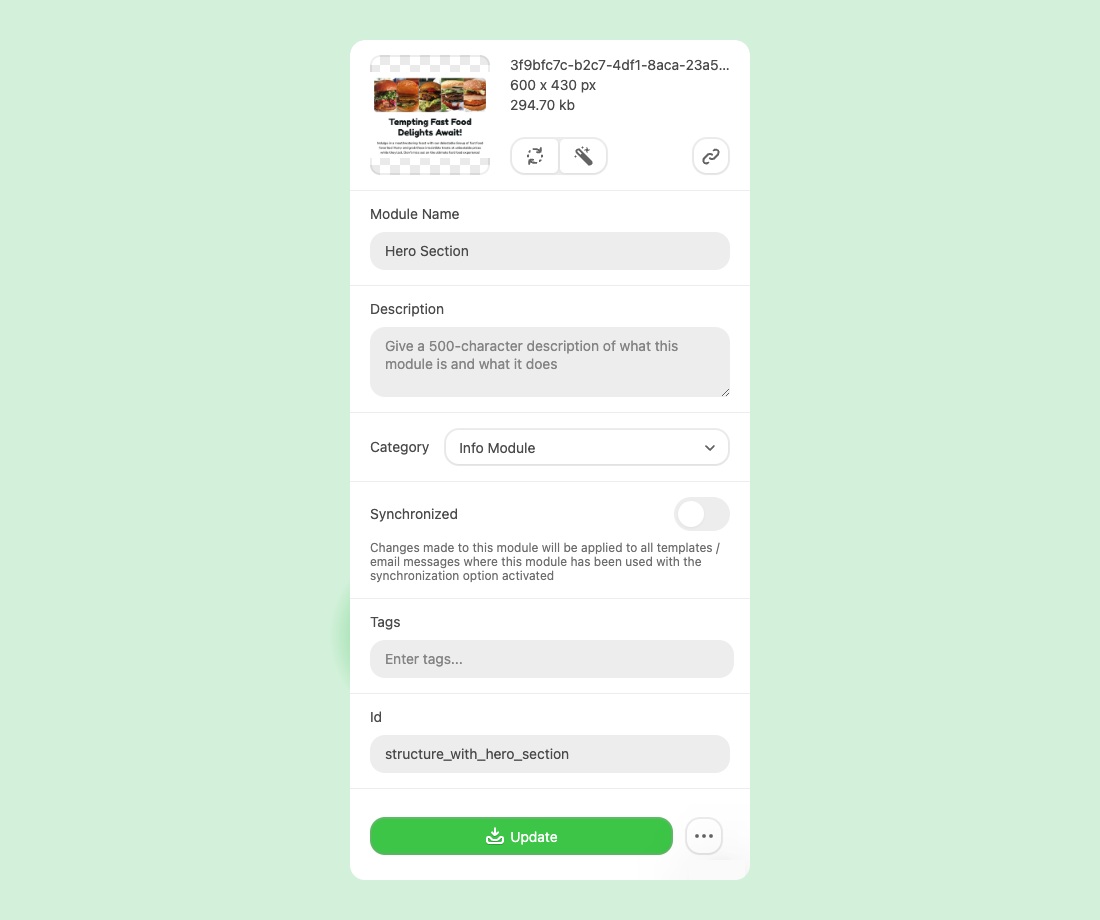The height and width of the screenshot is (920, 1100).
Task: Click the download icon inside Update button
Action: pos(495,836)
